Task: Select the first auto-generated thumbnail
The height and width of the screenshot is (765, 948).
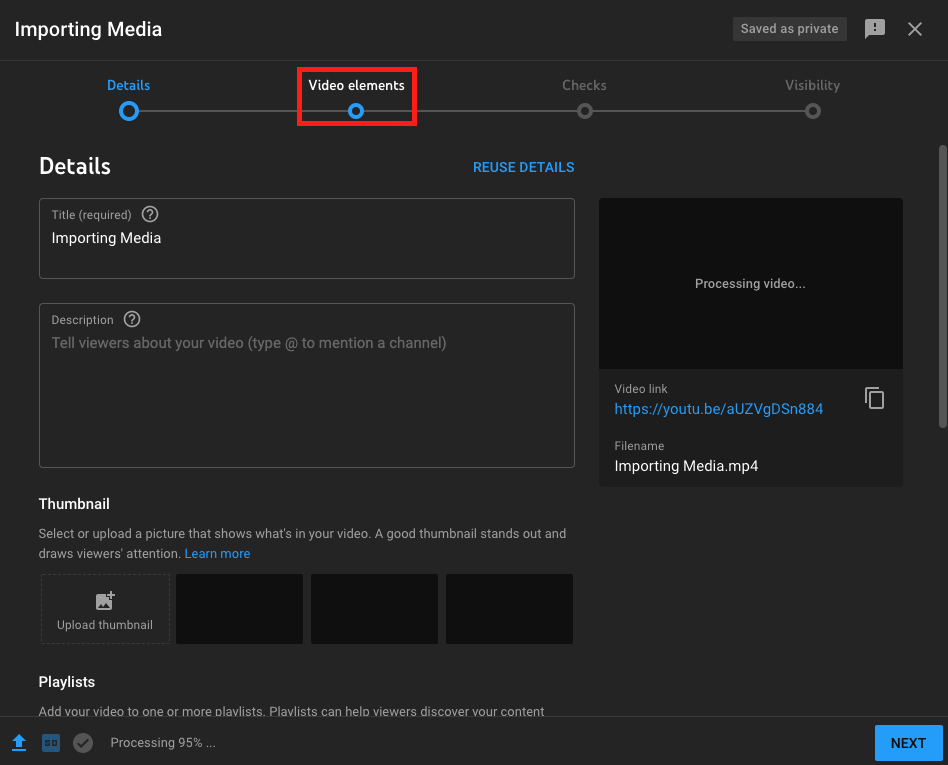Action: coord(239,609)
